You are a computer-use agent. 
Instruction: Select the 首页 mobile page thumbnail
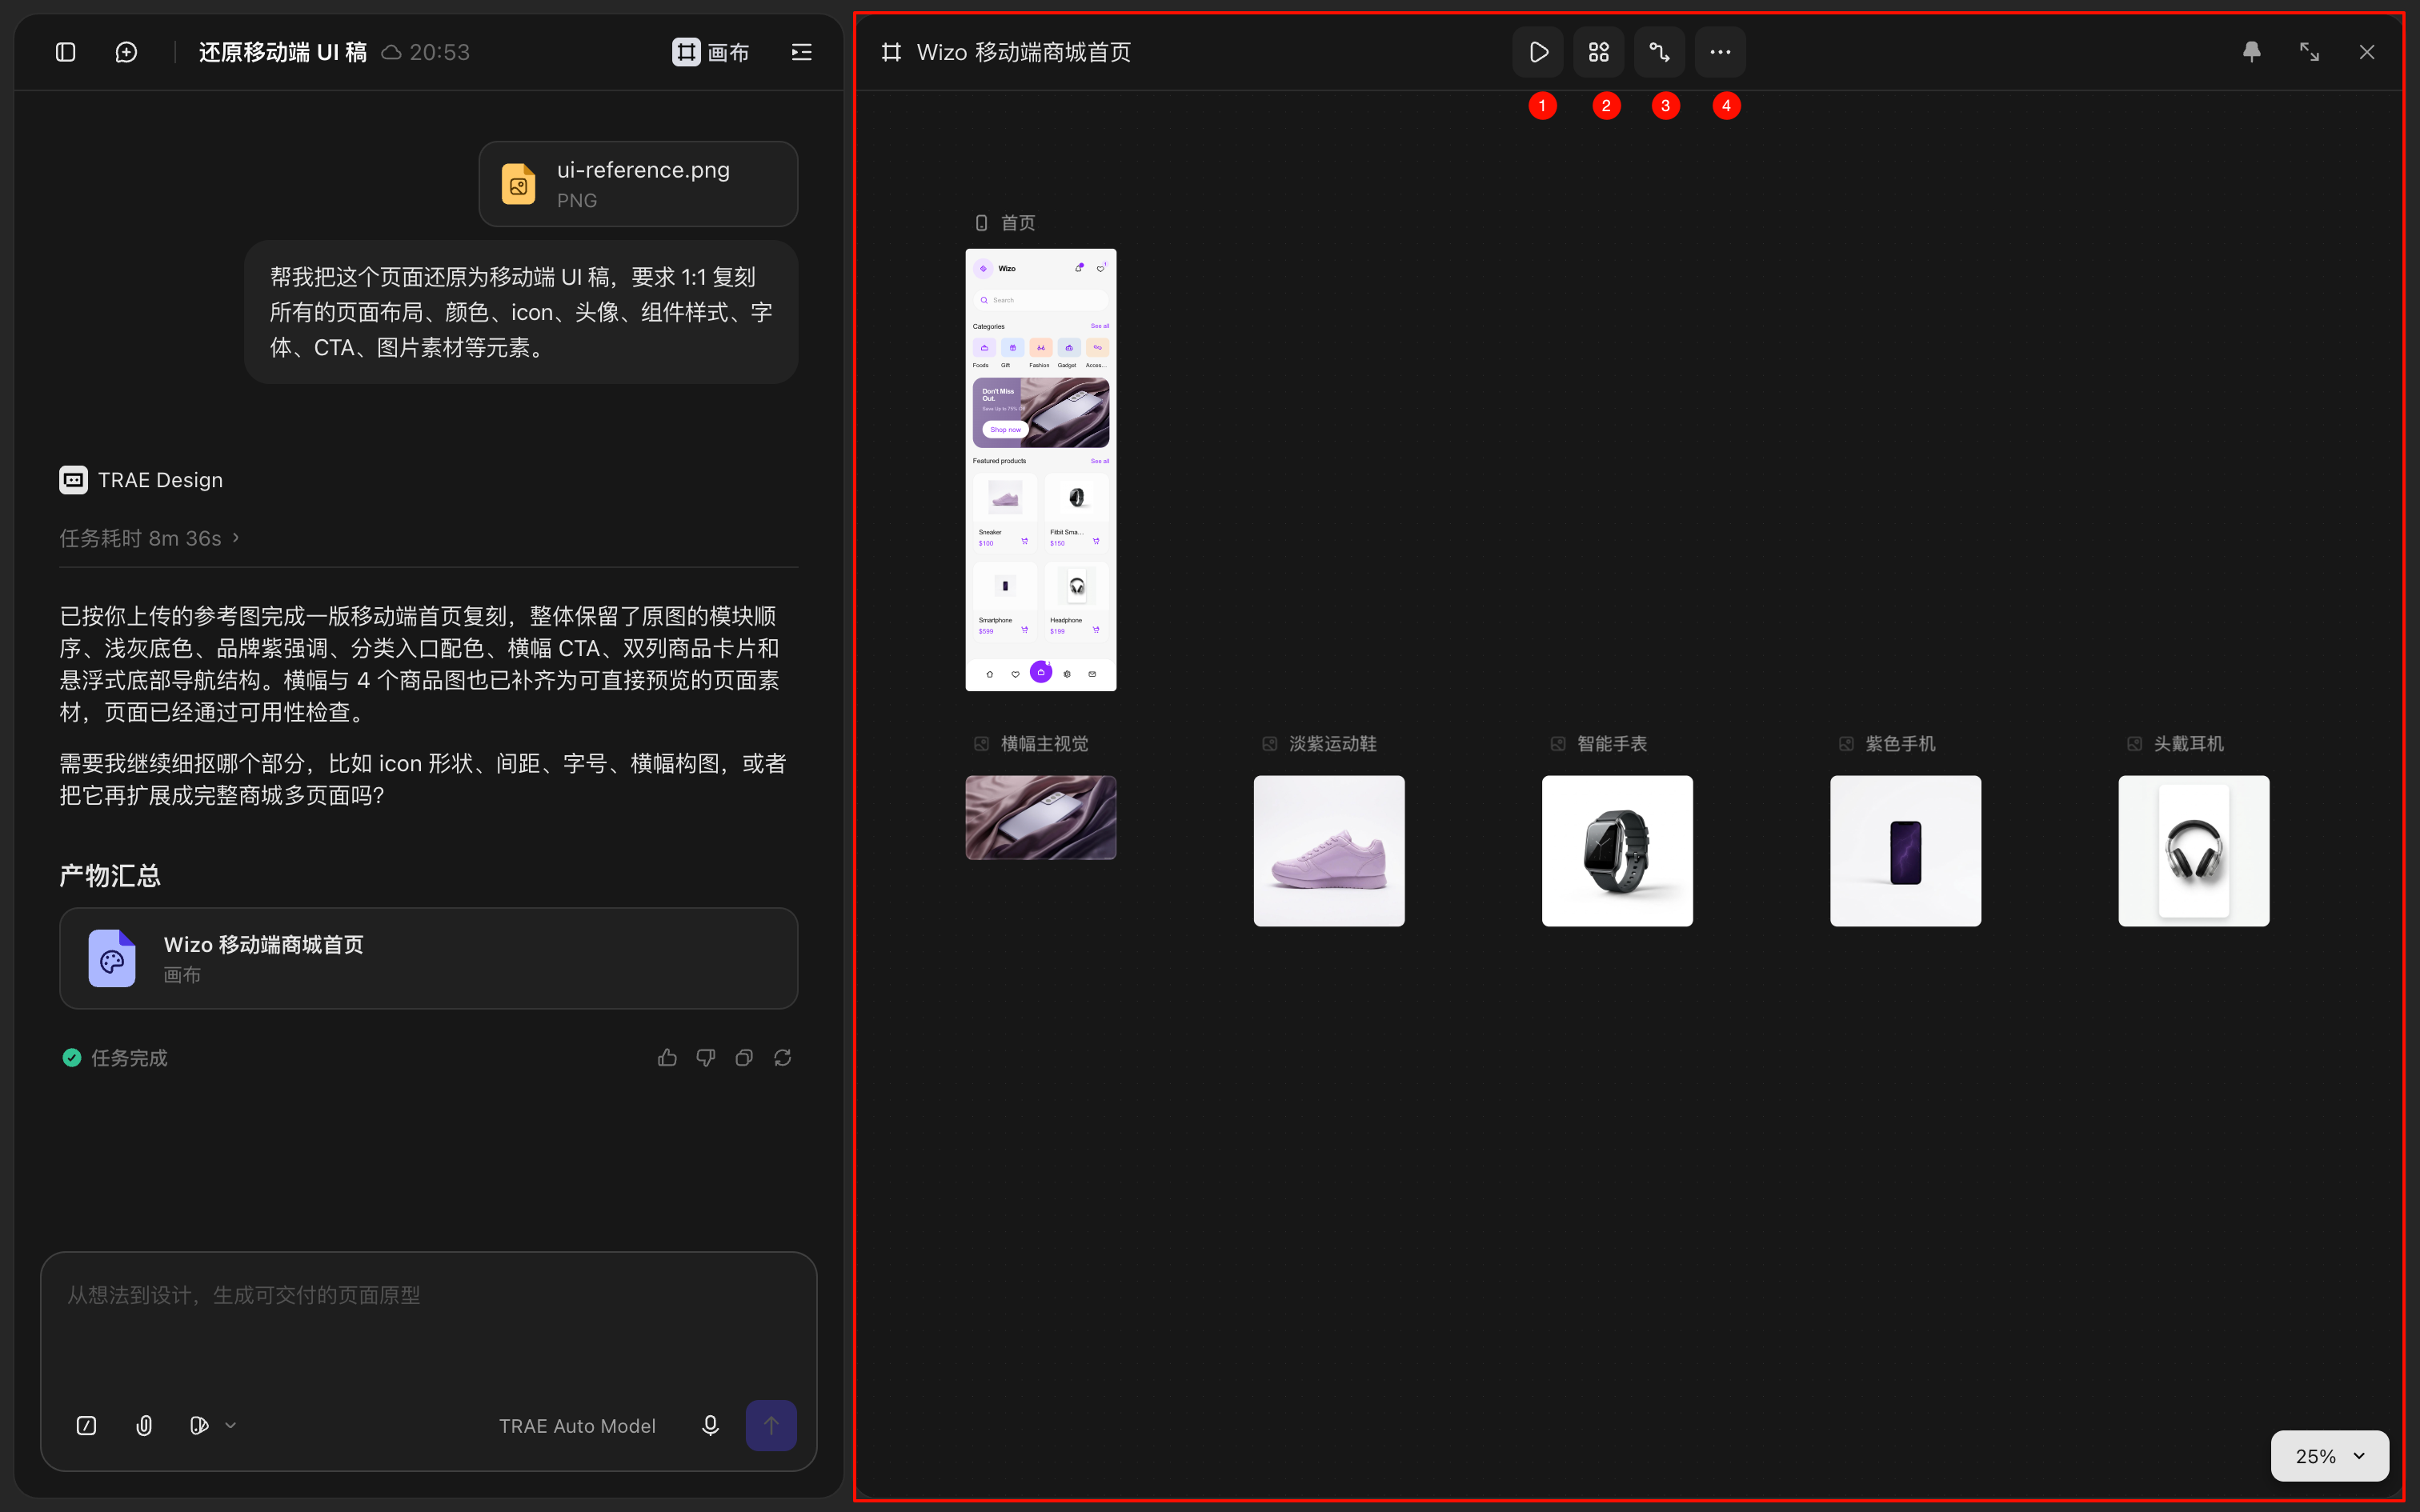(1040, 469)
